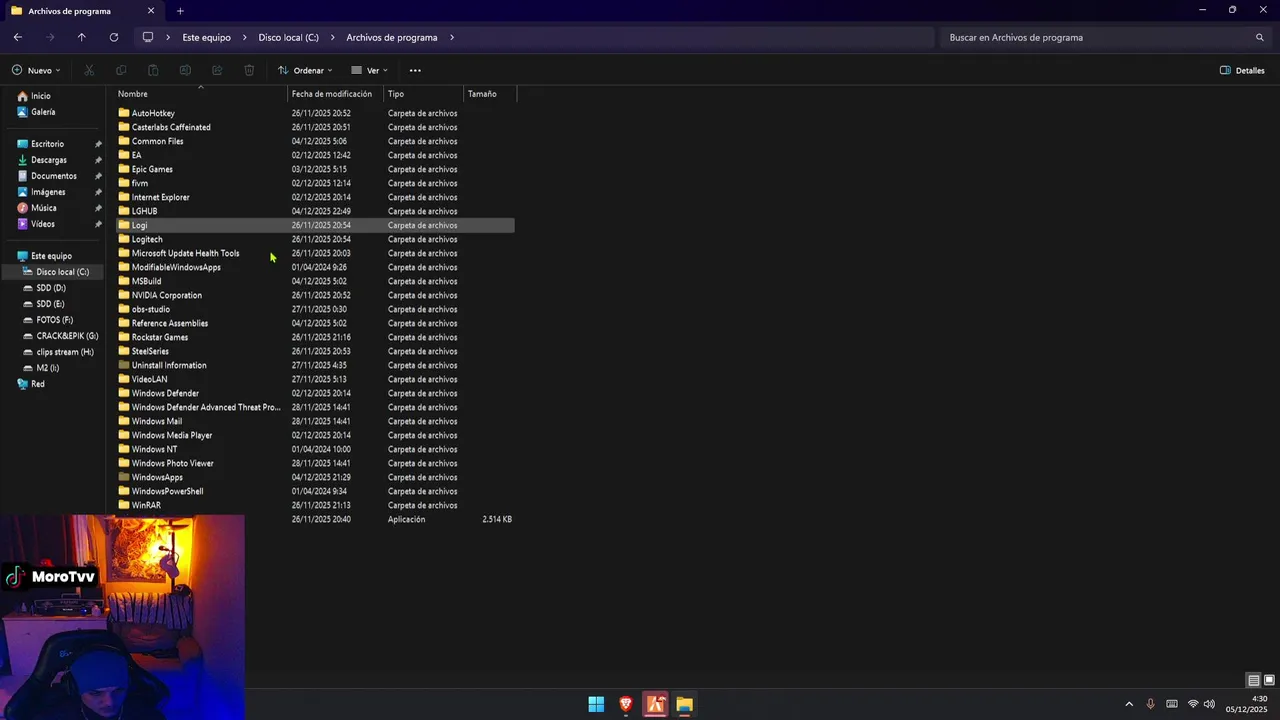The height and width of the screenshot is (720, 1280).
Task: Show hidden system tray icons
Action: click(1129, 704)
